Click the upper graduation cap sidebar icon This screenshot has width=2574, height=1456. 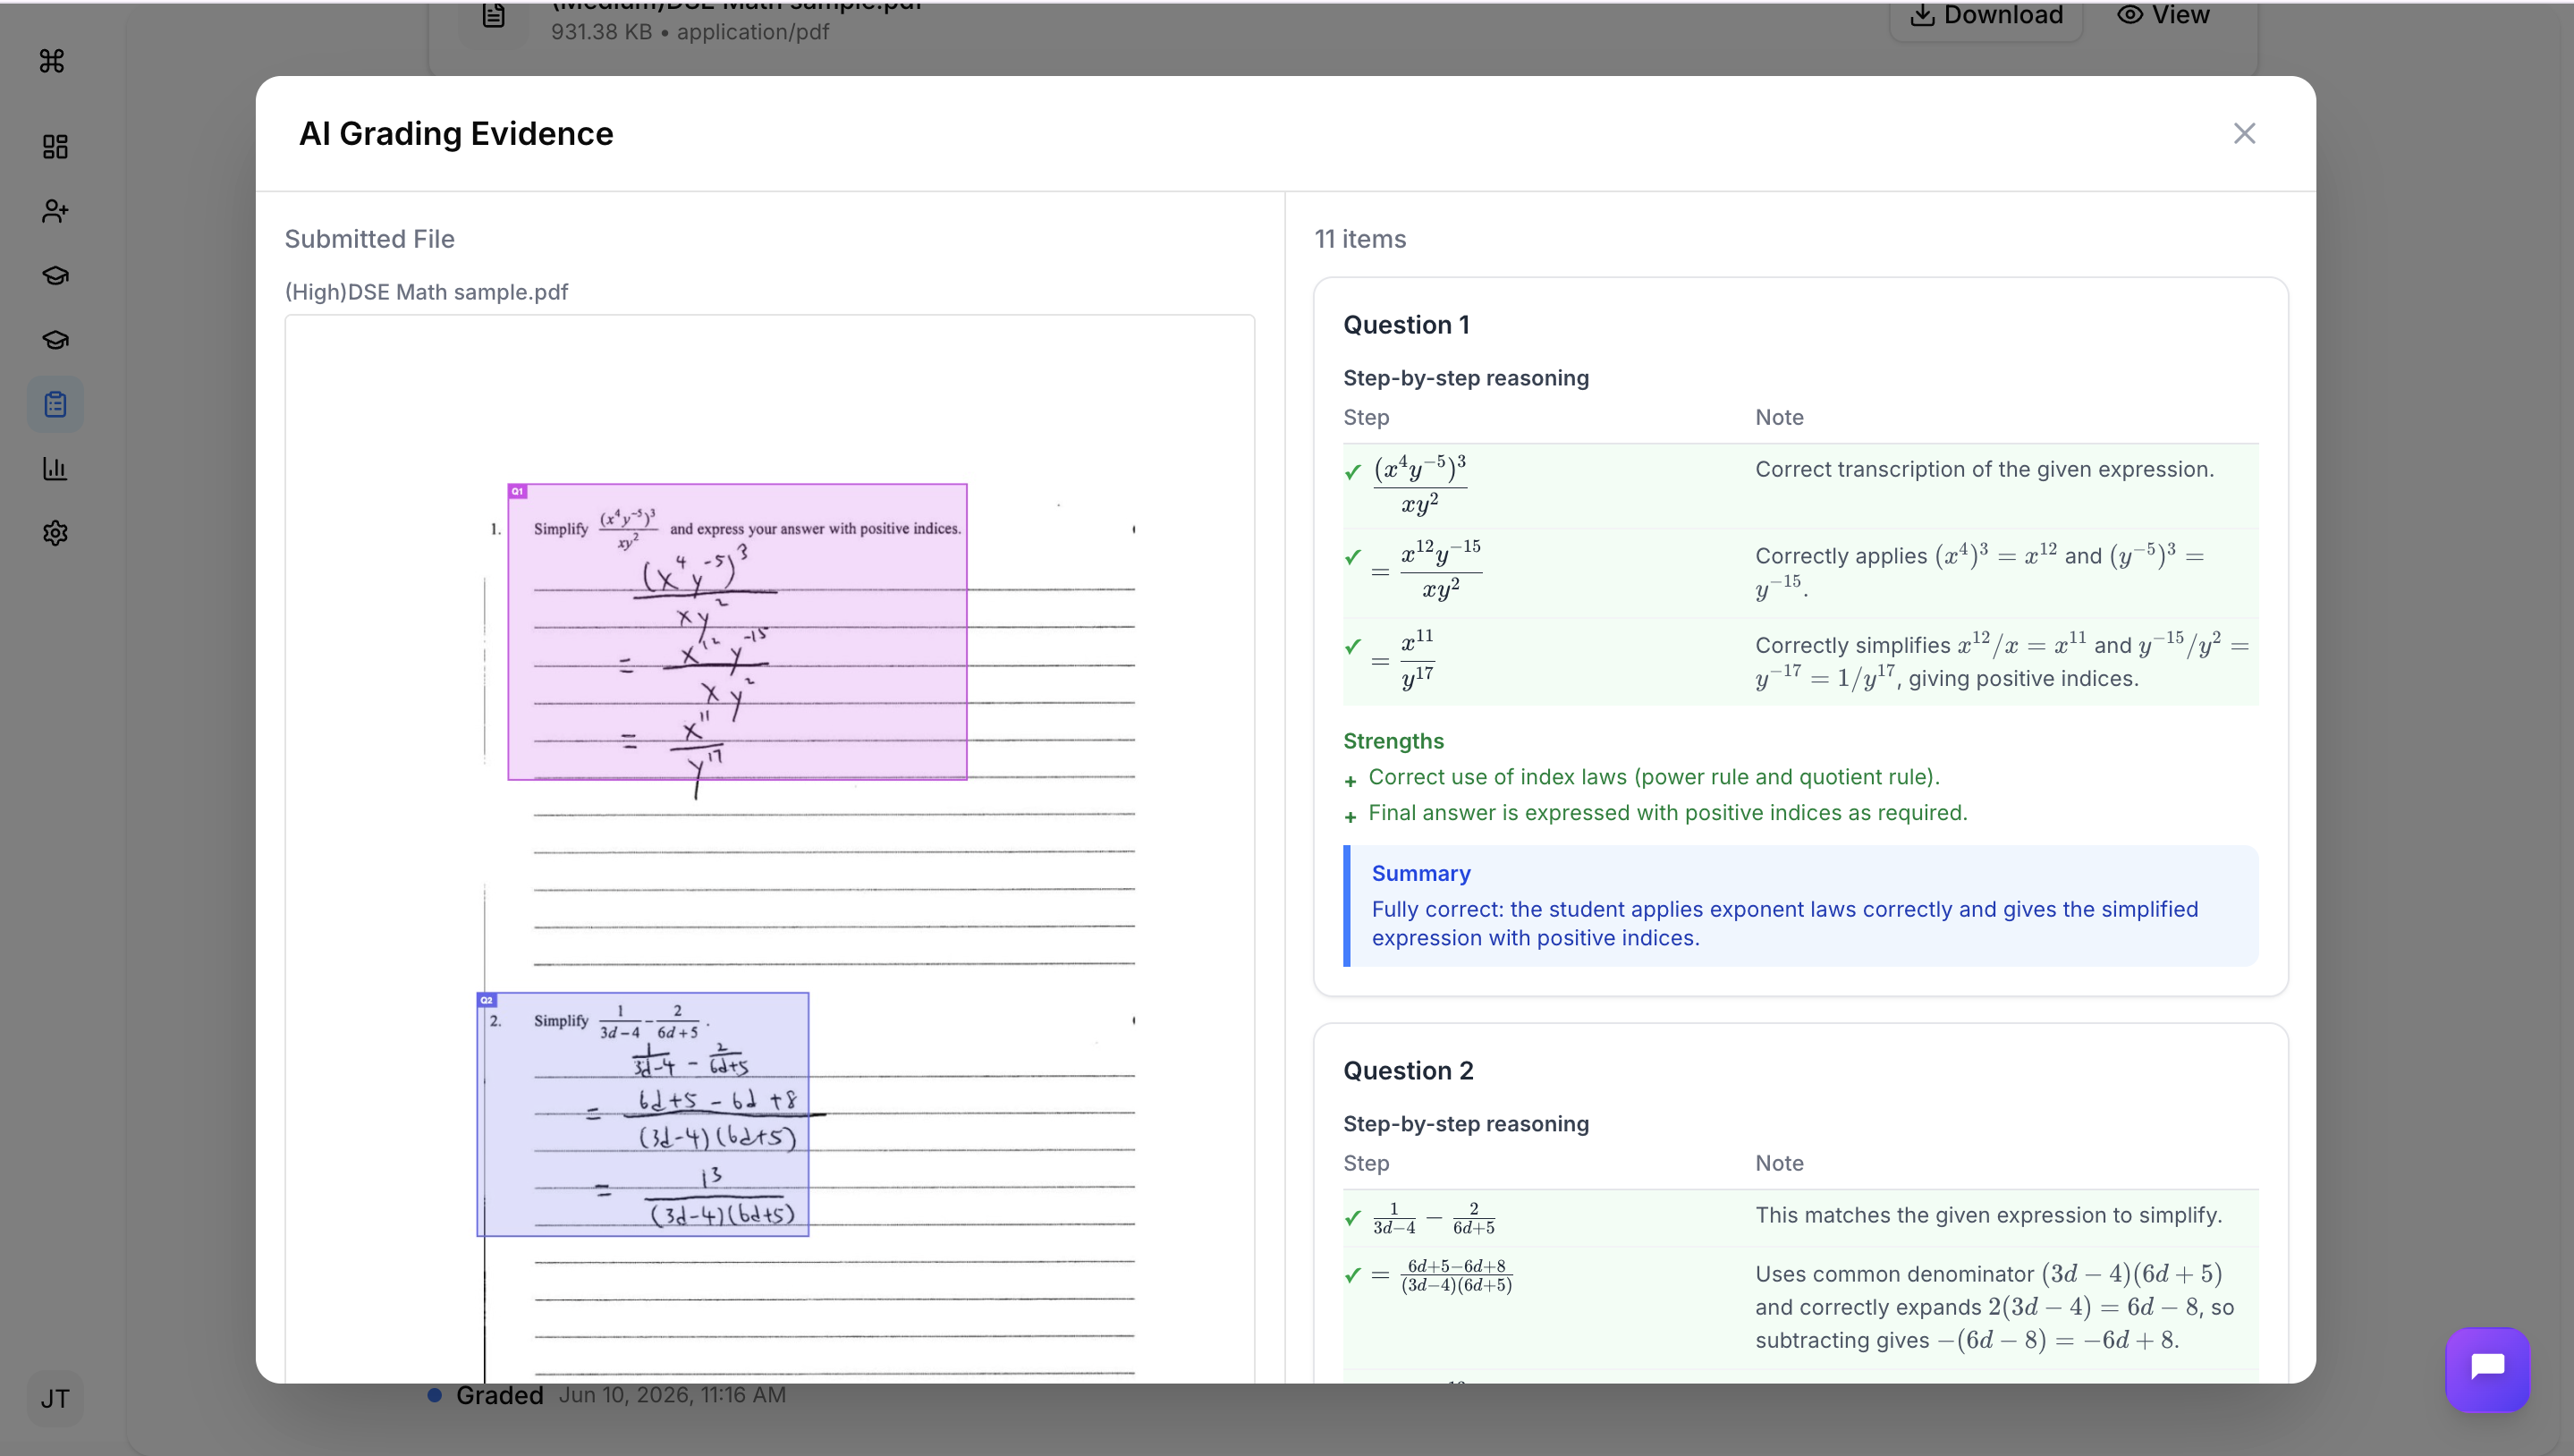click(55, 275)
